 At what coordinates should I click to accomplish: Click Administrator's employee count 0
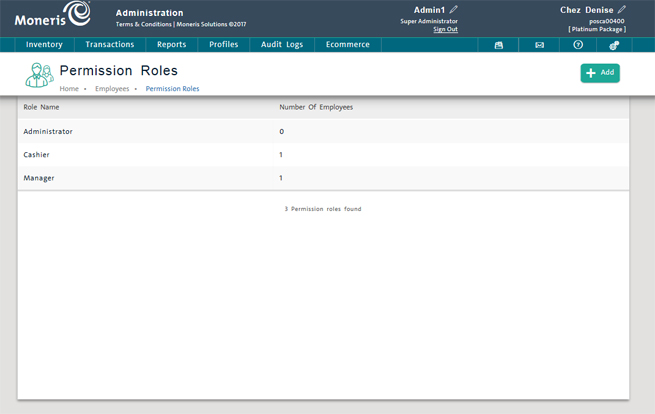[x=282, y=132]
